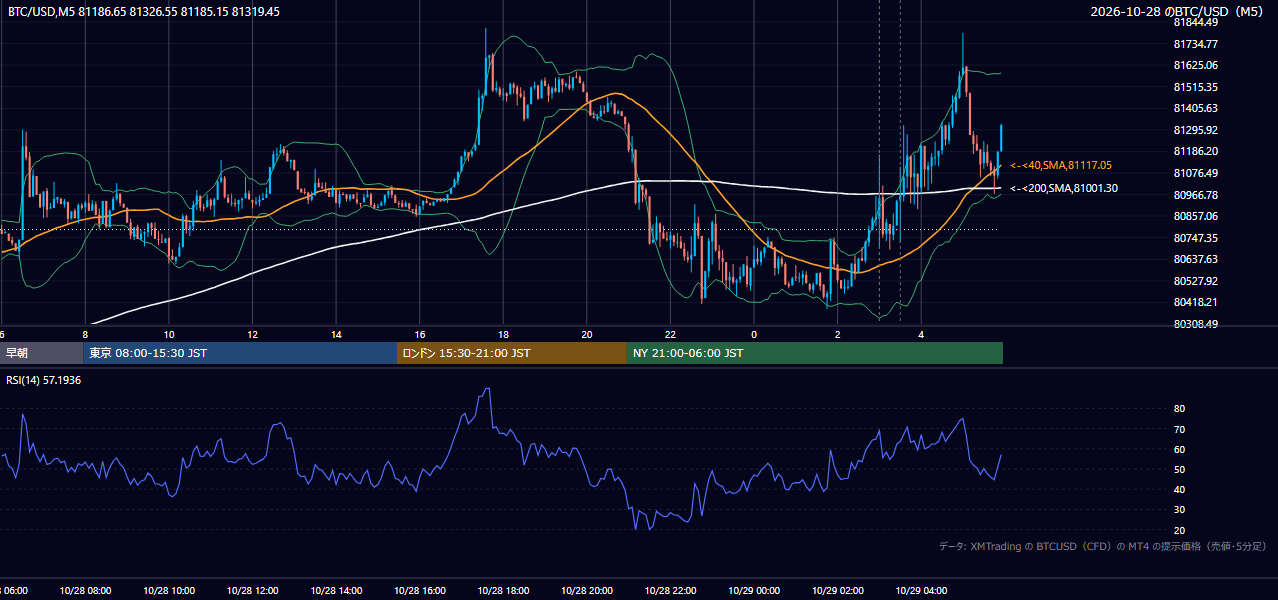Click the BTC/USD,M5 OHLC header text
This screenshot has height=600, width=1278.
pos(144,12)
